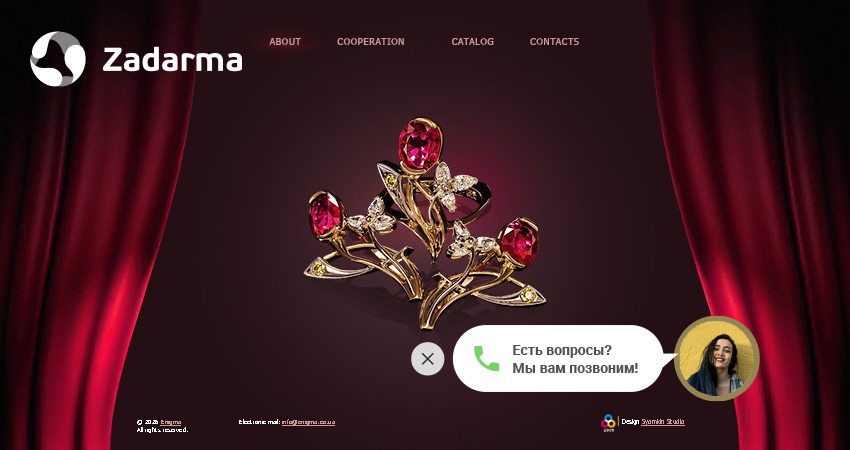Viewport: 850px width, 450px height.
Task: Select the left ruby ring
Action: click(325, 214)
